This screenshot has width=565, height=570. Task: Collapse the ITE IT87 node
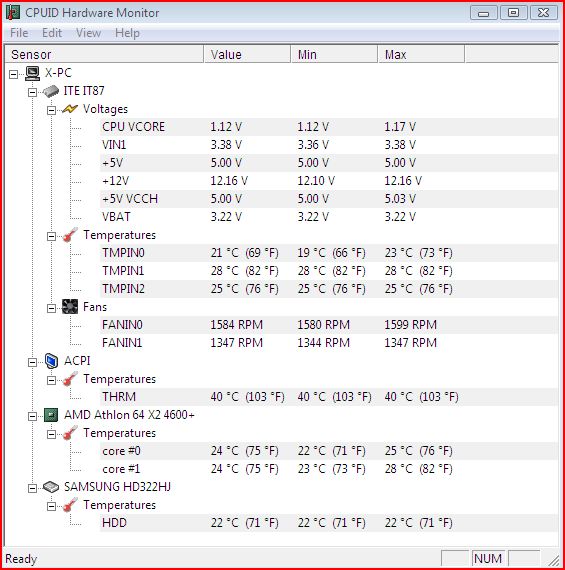pyautogui.click(x=32, y=92)
